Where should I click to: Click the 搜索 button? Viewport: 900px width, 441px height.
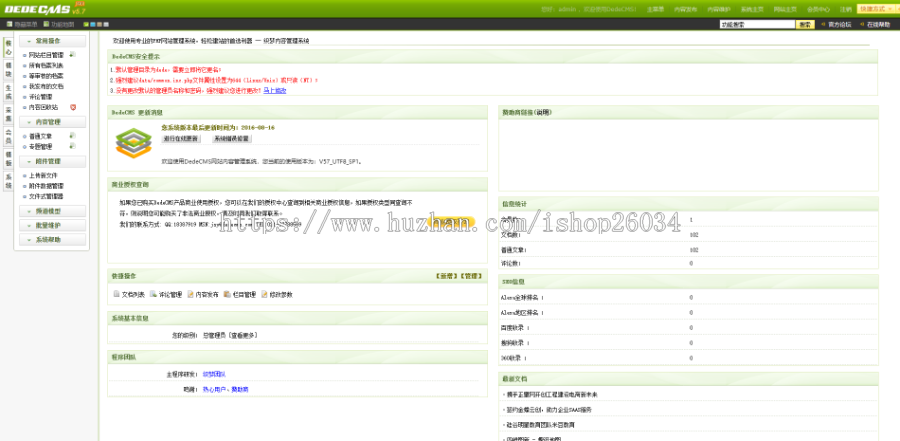tap(805, 25)
